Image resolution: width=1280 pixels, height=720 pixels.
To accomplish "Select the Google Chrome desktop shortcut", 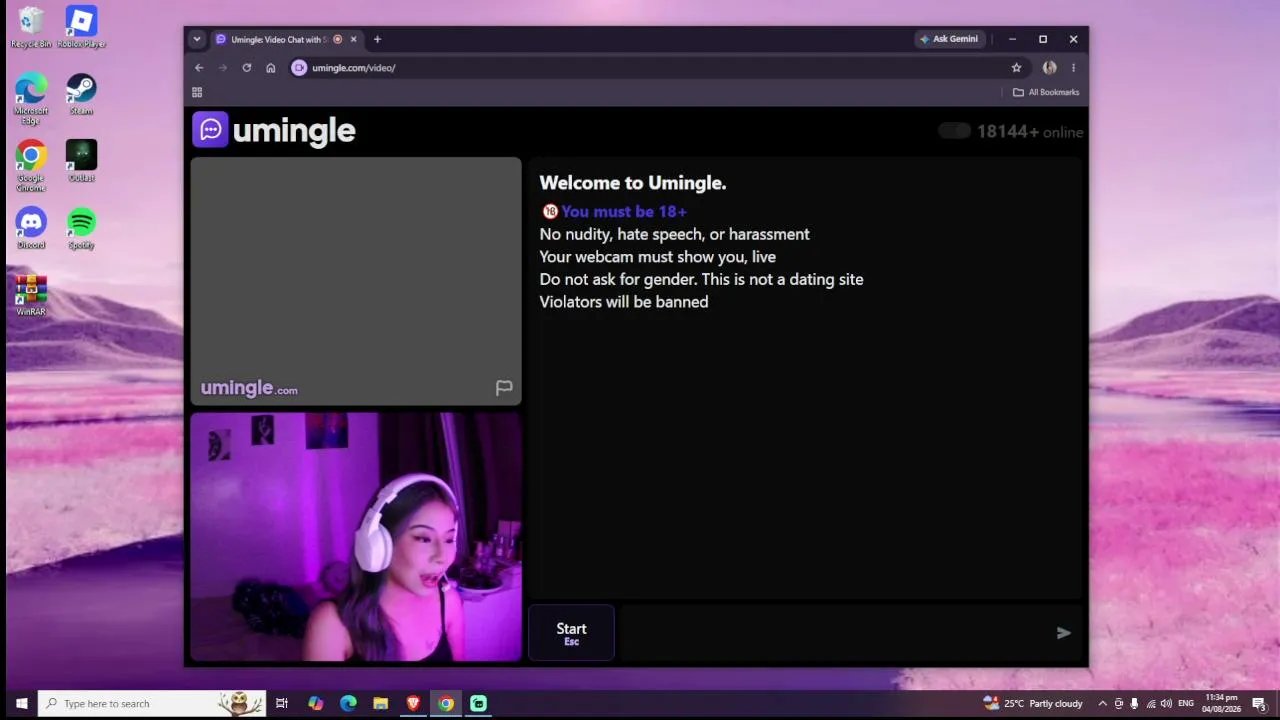I will (x=31, y=166).
